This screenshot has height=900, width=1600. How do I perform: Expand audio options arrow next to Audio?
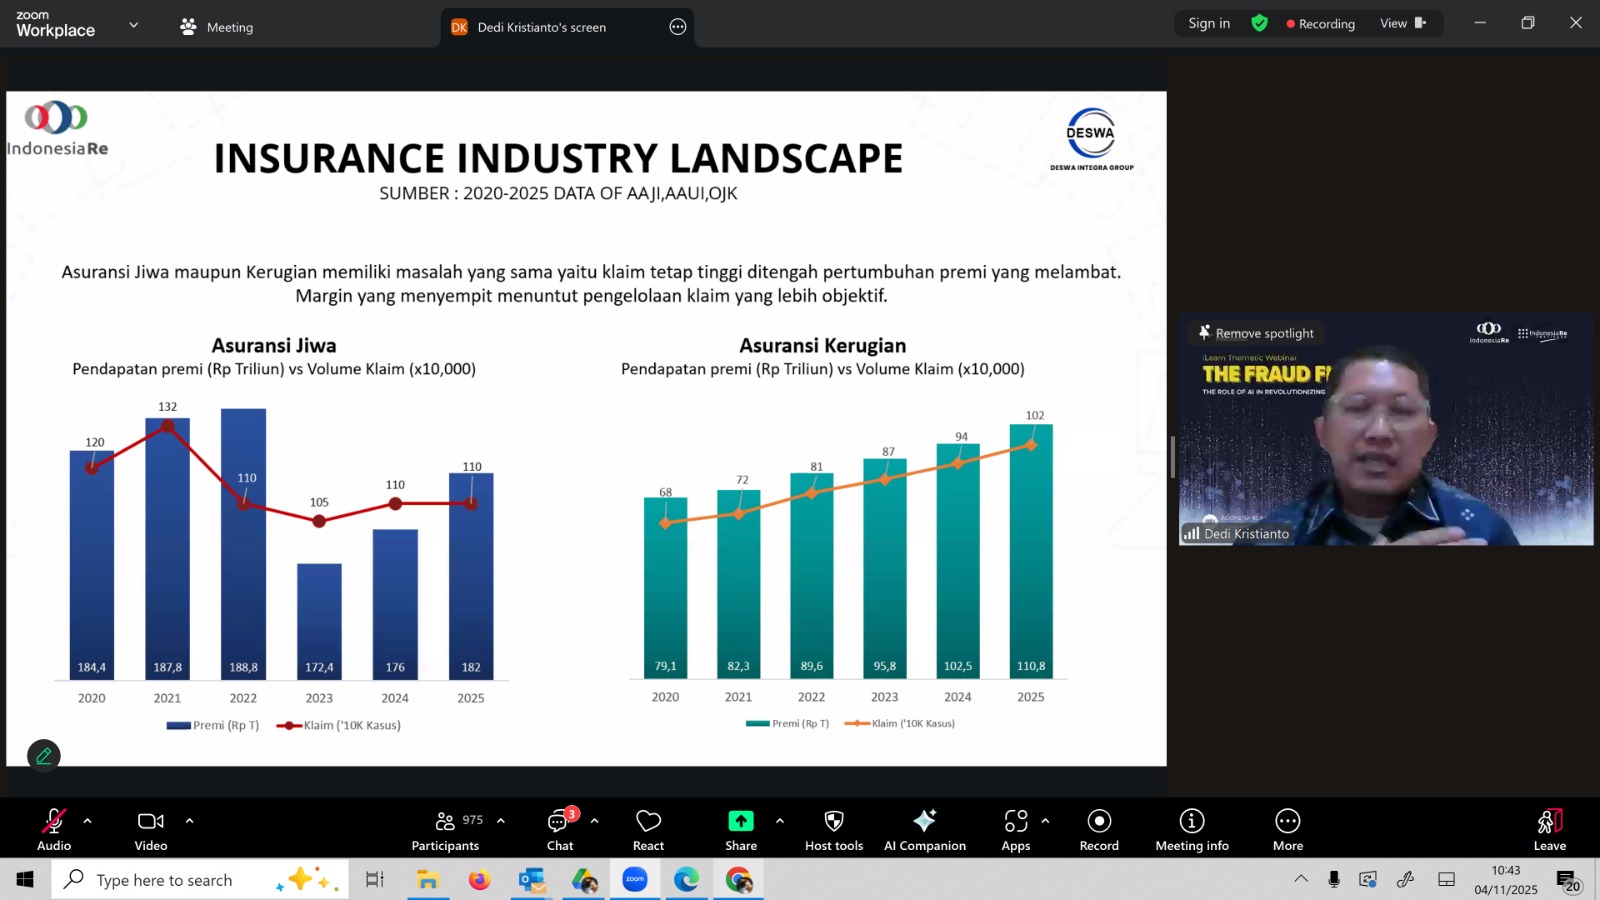(88, 821)
